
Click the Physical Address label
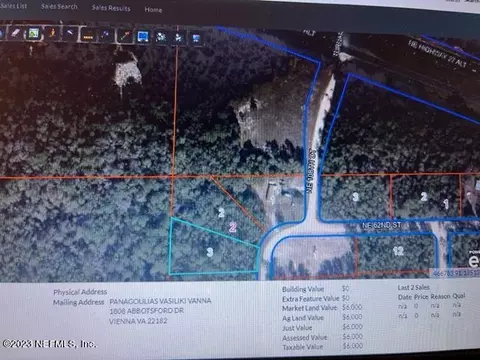(x=80, y=292)
